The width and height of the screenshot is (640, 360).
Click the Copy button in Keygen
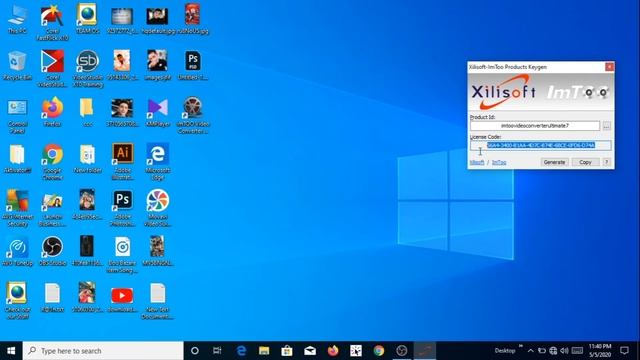click(x=585, y=162)
